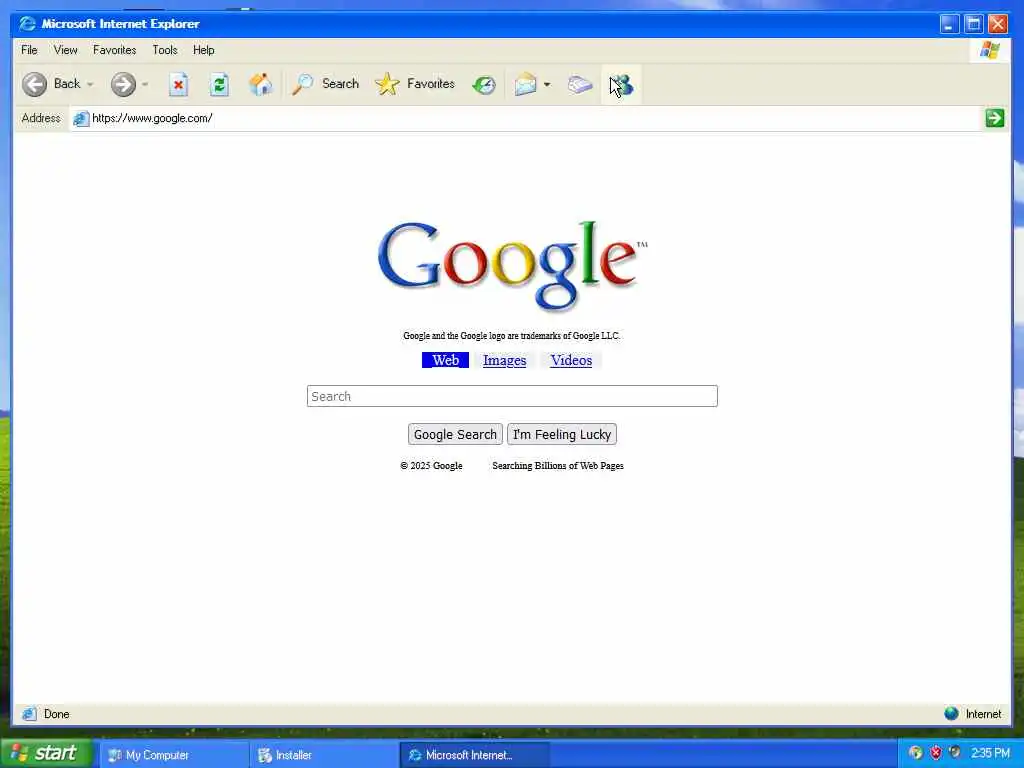This screenshot has height=768, width=1024.
Task: Launch Messenger icon in toolbar
Action: click(x=622, y=85)
